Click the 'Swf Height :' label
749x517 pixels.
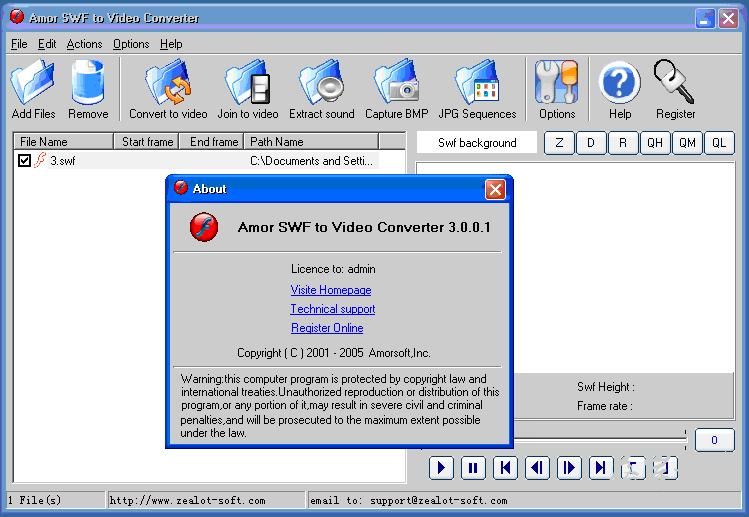click(606, 387)
